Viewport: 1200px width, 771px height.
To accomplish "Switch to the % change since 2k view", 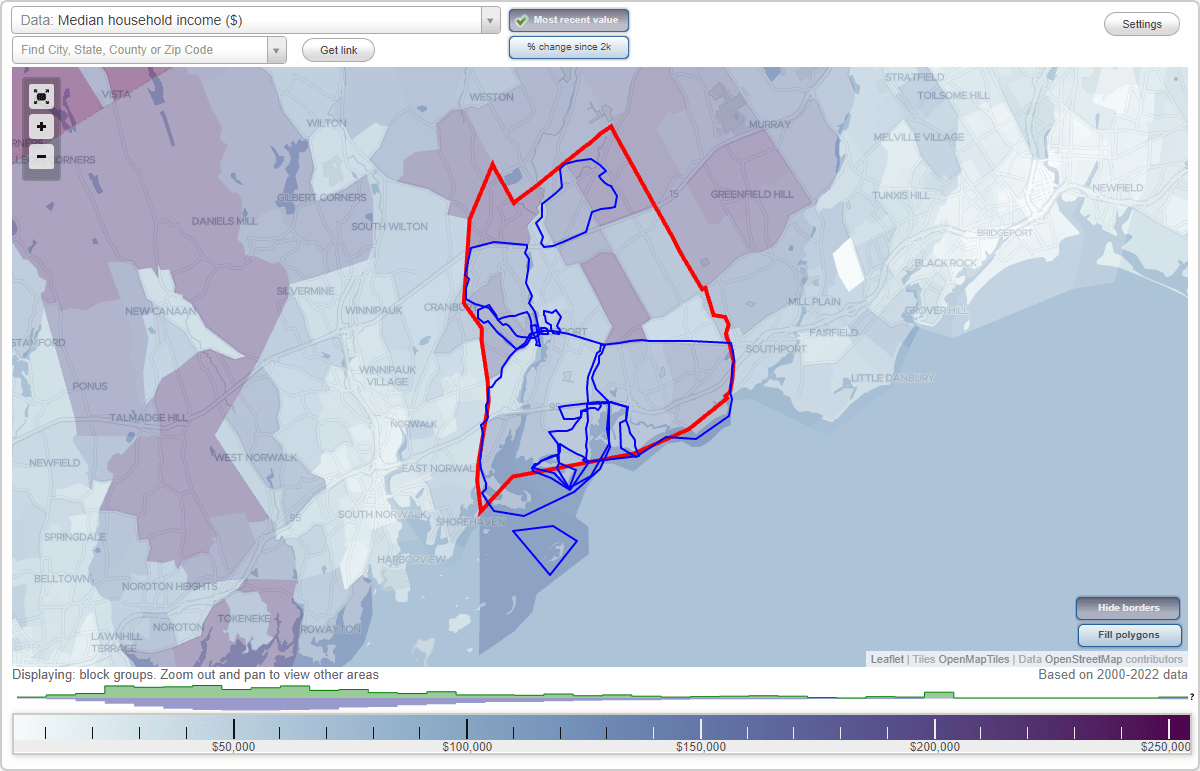I will [x=569, y=46].
